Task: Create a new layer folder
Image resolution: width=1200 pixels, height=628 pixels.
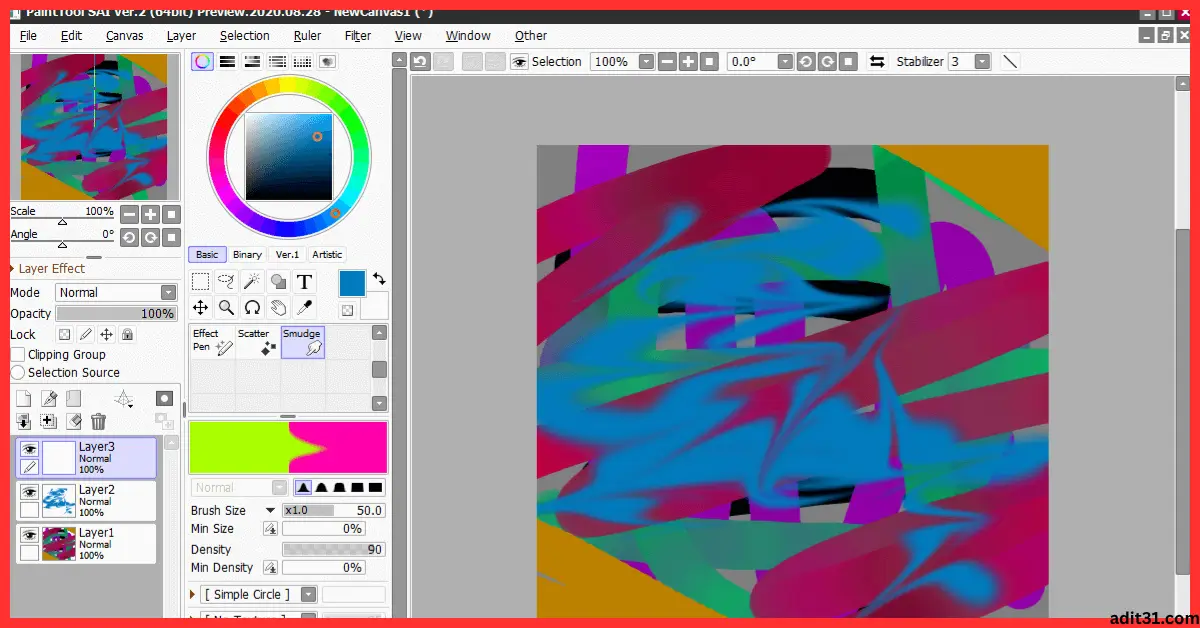Action: click(x=73, y=399)
